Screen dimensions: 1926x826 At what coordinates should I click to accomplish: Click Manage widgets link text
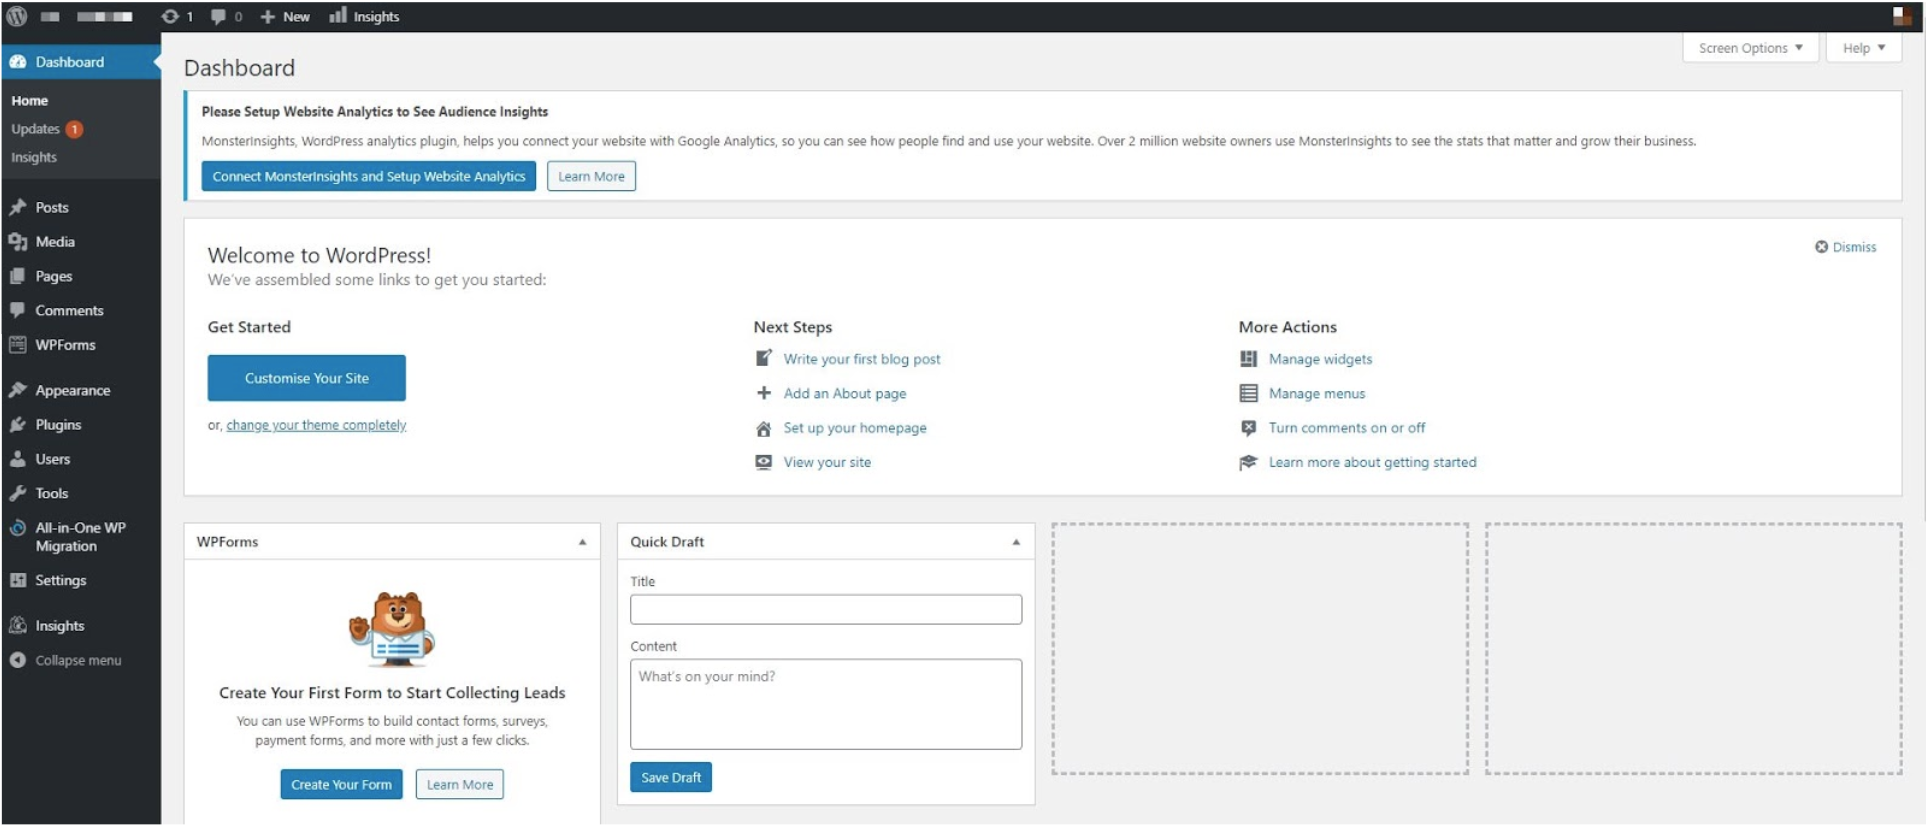1320,359
